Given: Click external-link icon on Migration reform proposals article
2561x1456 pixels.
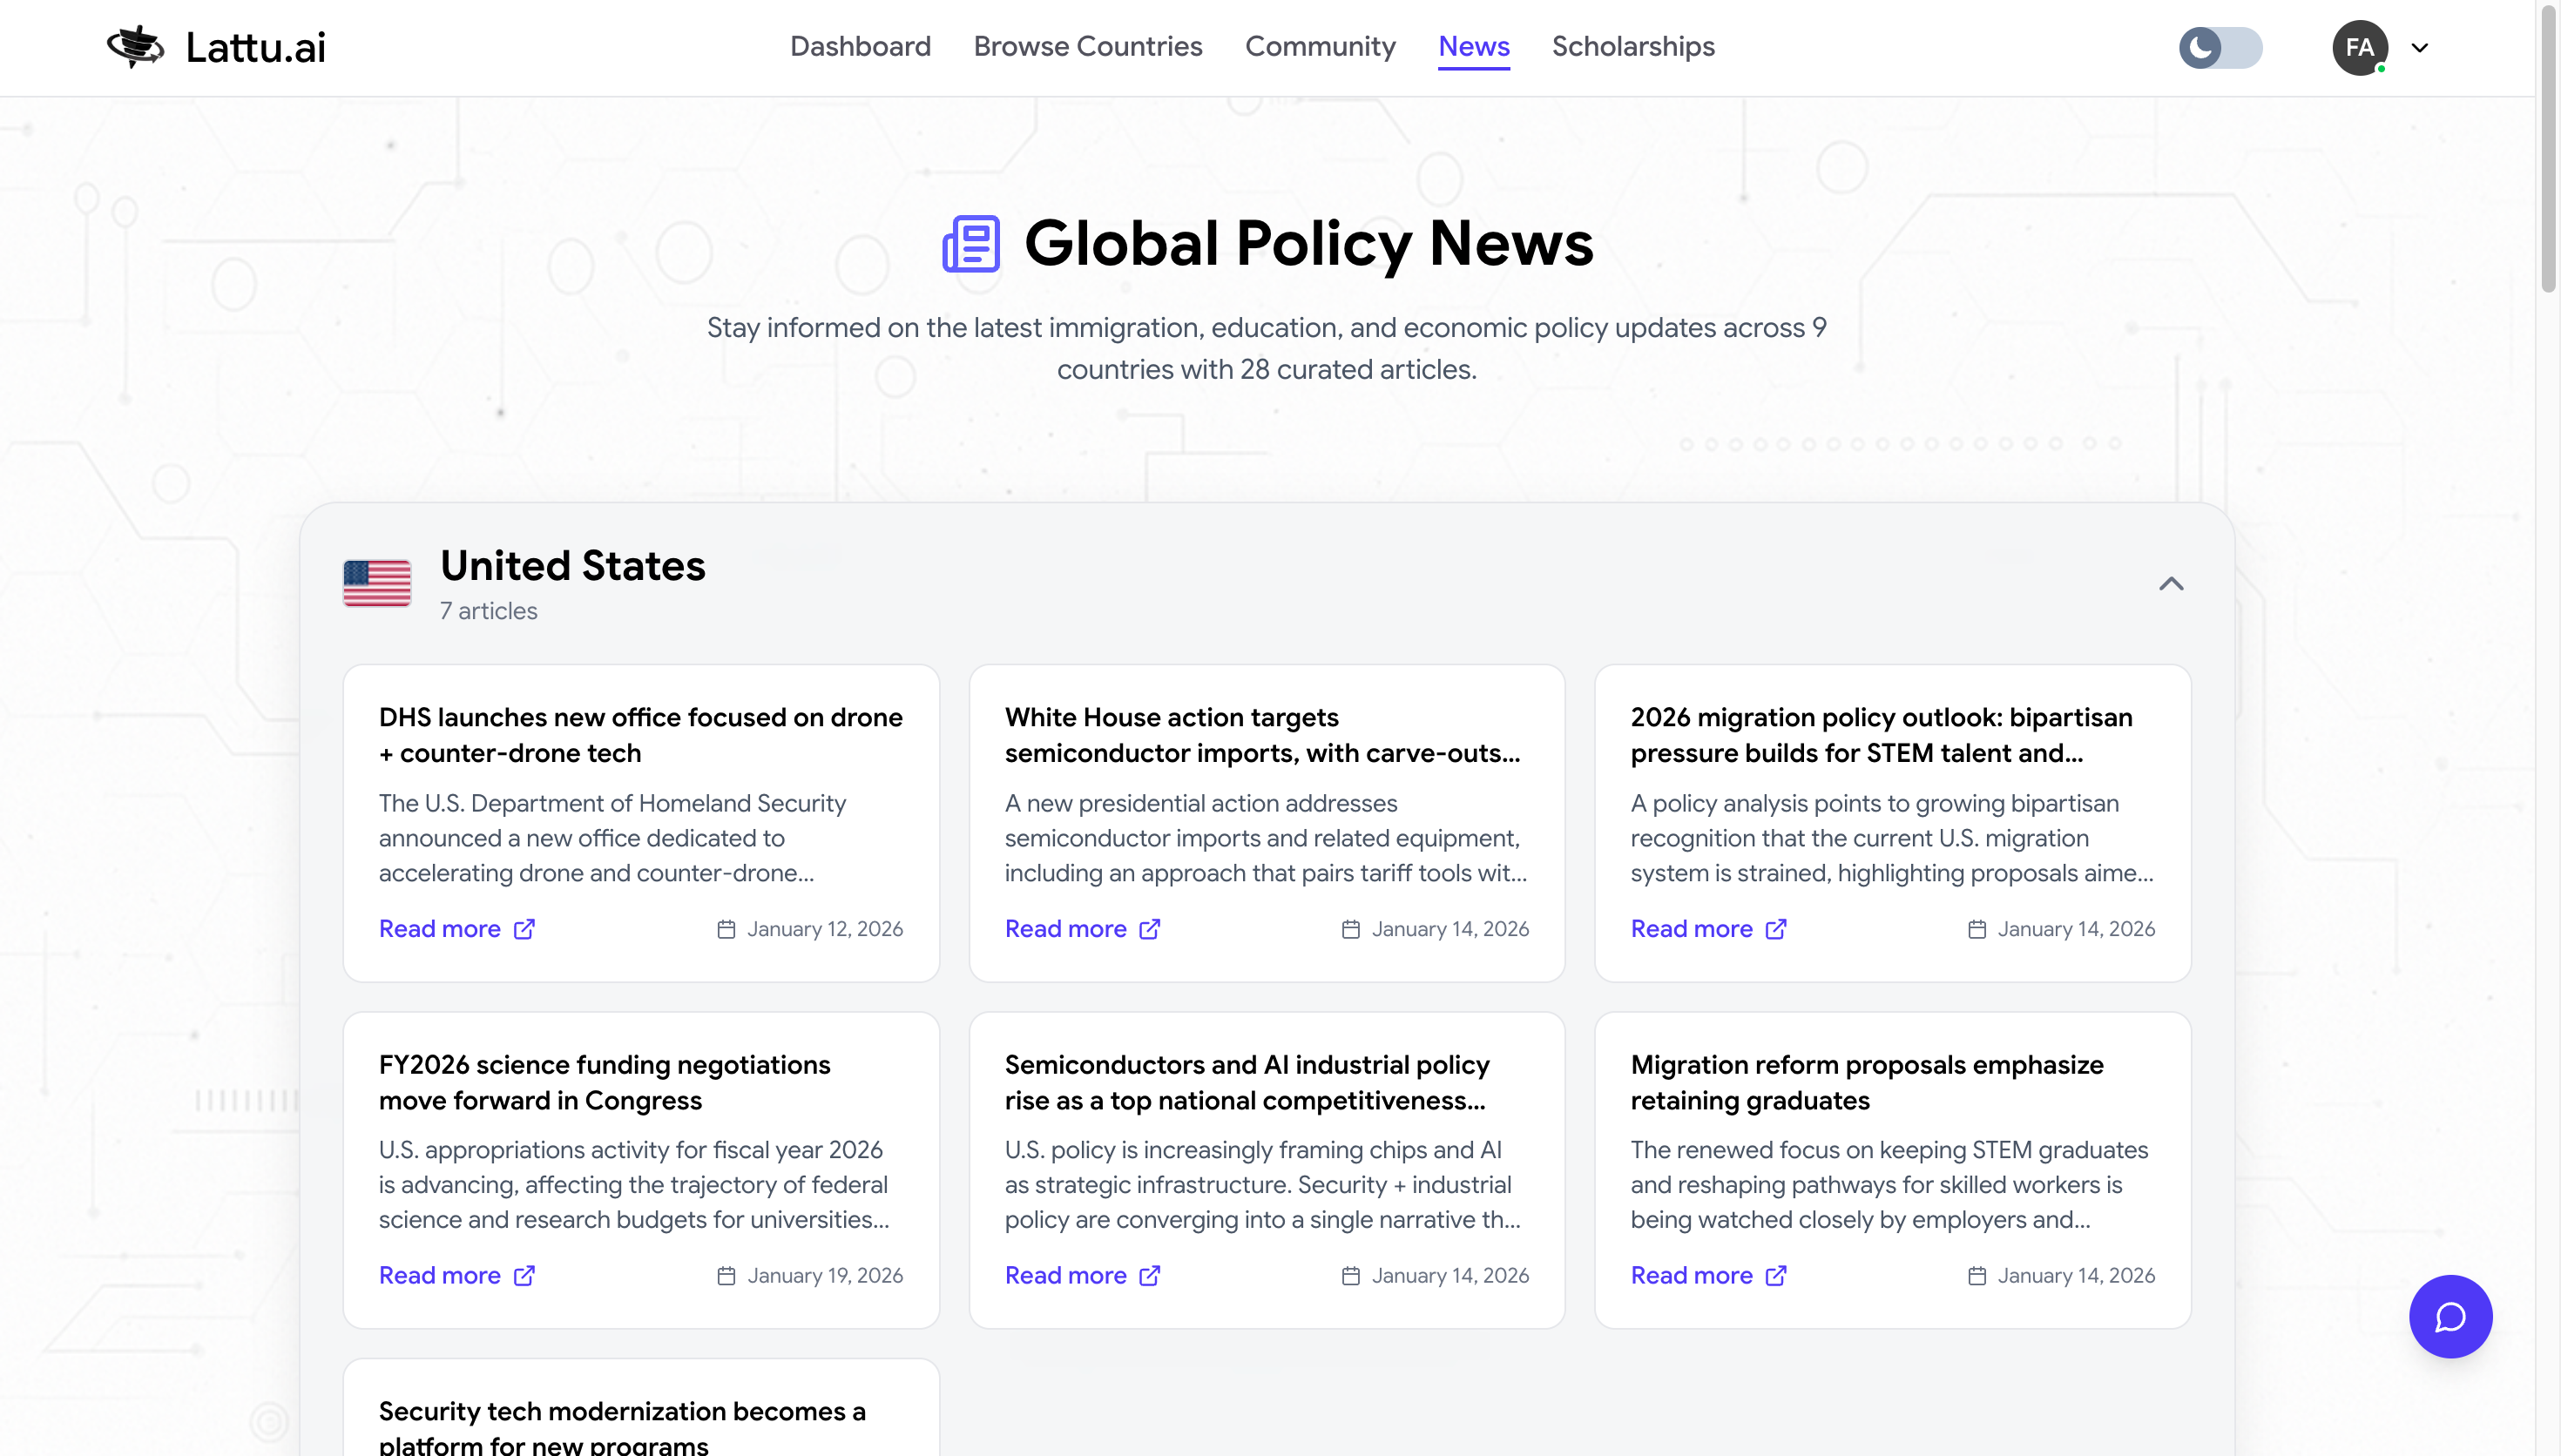Looking at the screenshot, I should click(x=1775, y=1275).
